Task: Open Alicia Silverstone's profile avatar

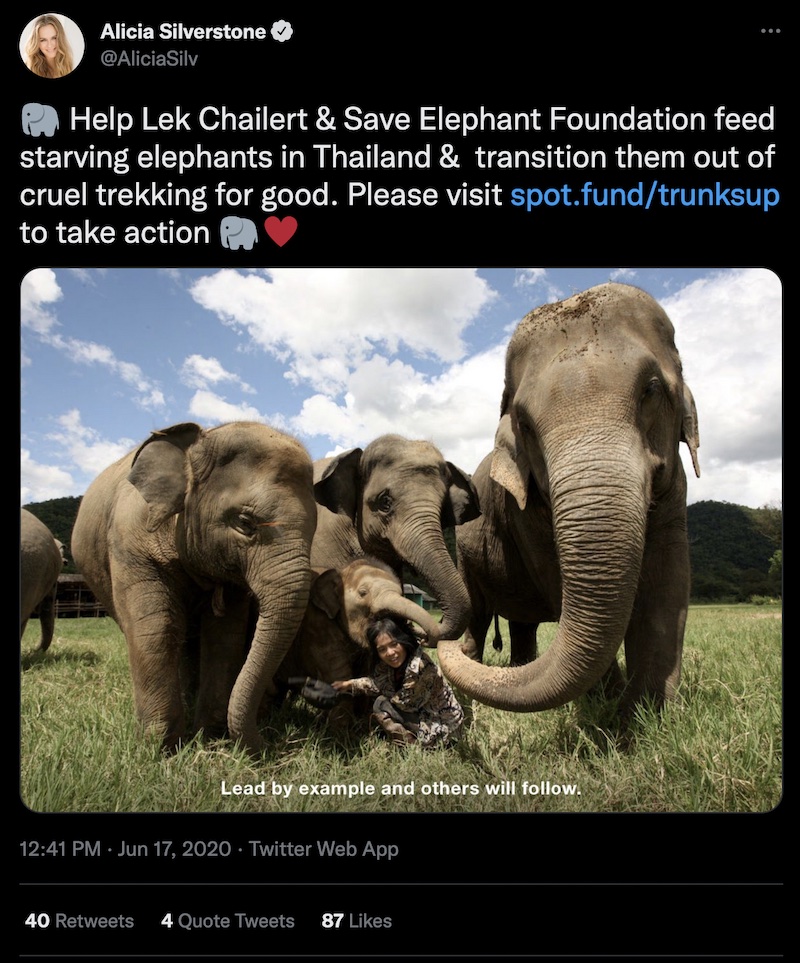Action: [52, 45]
